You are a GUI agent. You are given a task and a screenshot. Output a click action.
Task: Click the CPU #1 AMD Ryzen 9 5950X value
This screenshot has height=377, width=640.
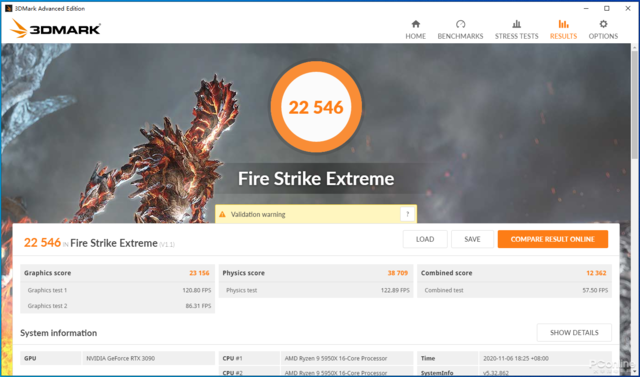pyautogui.click(x=336, y=358)
